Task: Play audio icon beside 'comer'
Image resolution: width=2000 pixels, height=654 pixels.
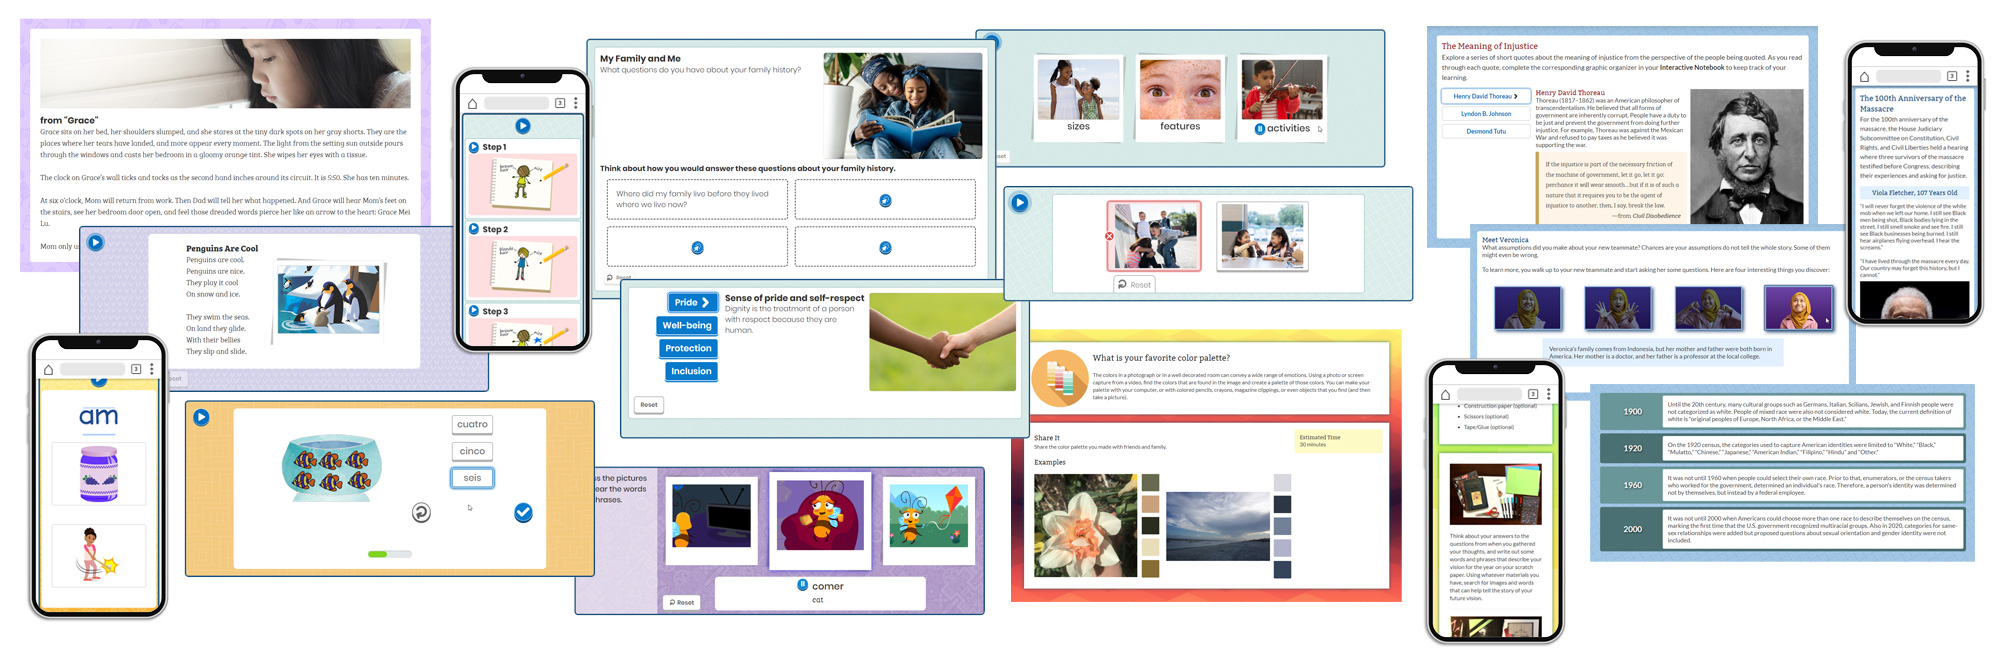Action: [802, 585]
